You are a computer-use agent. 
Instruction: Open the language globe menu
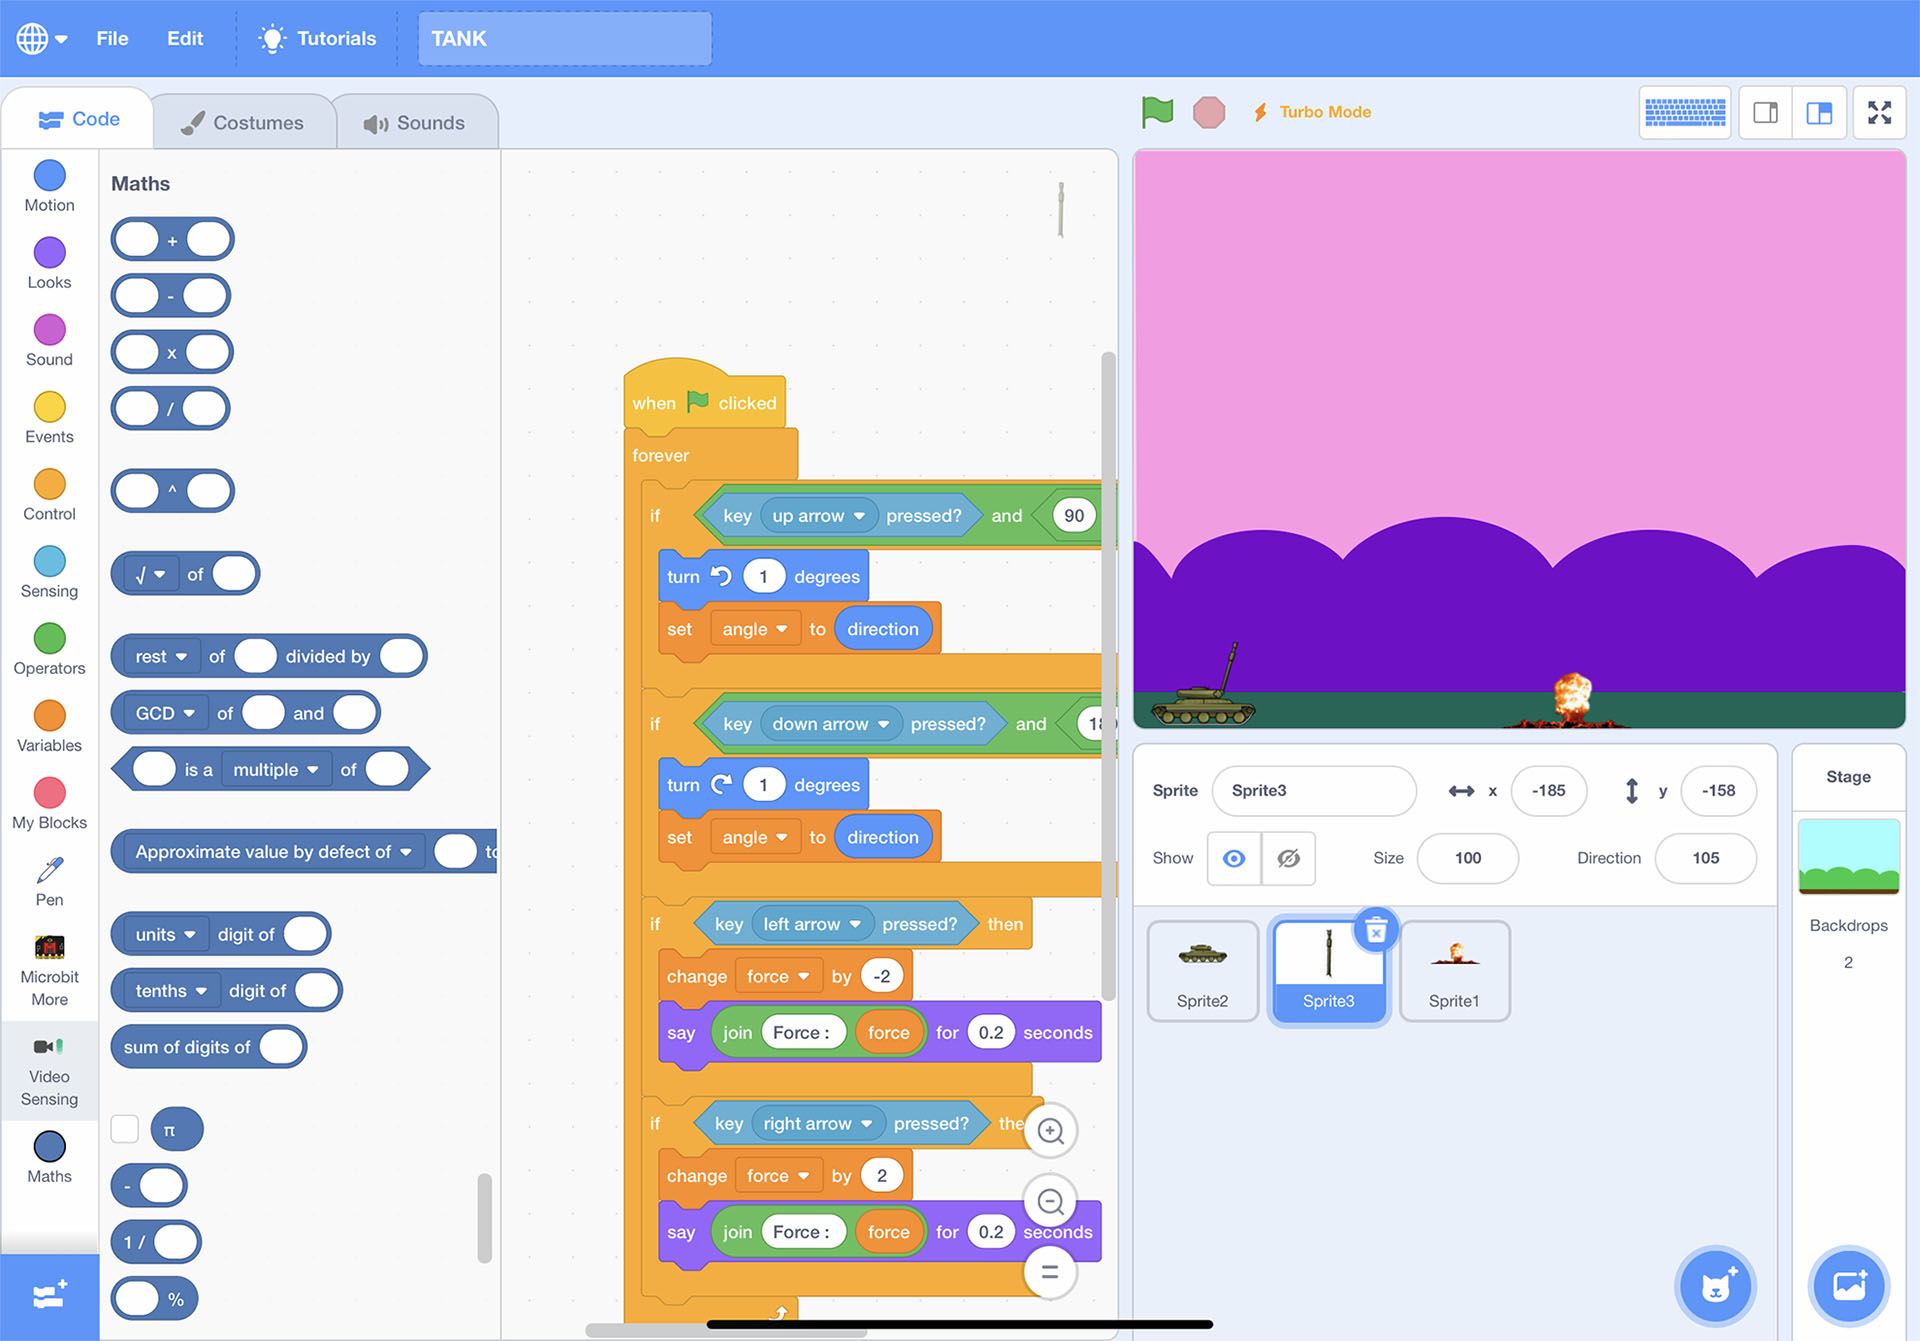[40, 38]
